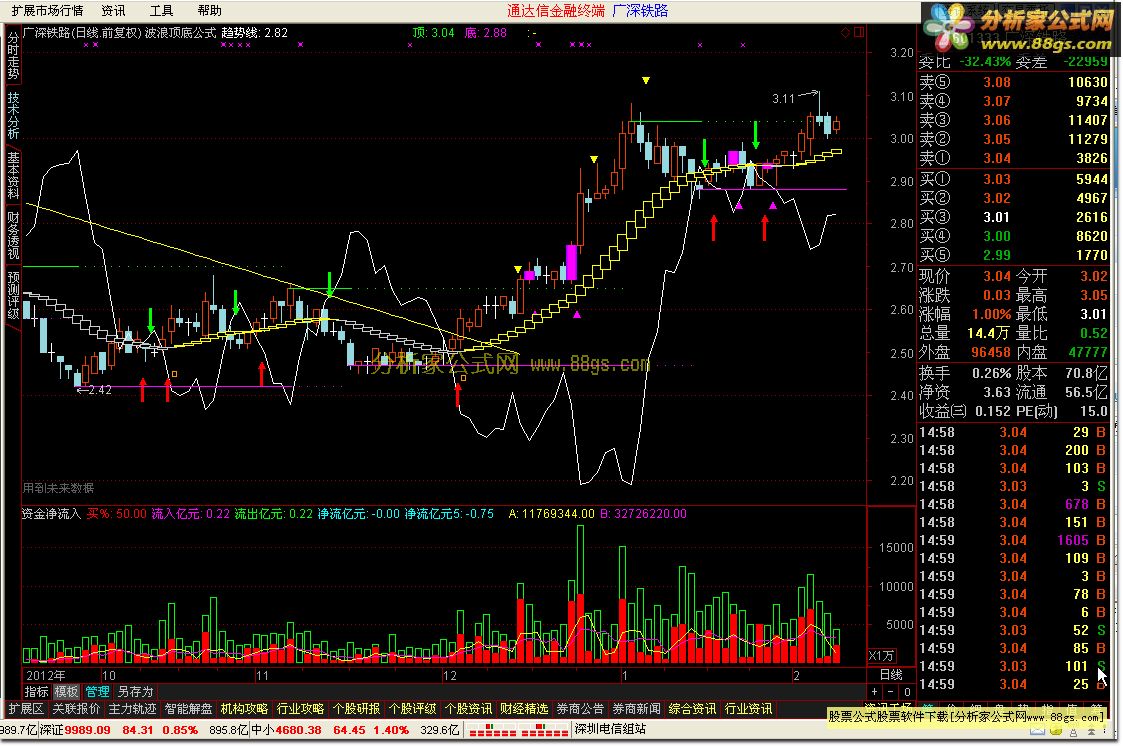Click the 资金净流入 indicator name
Image resolution: width=1123 pixels, height=746 pixels.
(x=52, y=513)
